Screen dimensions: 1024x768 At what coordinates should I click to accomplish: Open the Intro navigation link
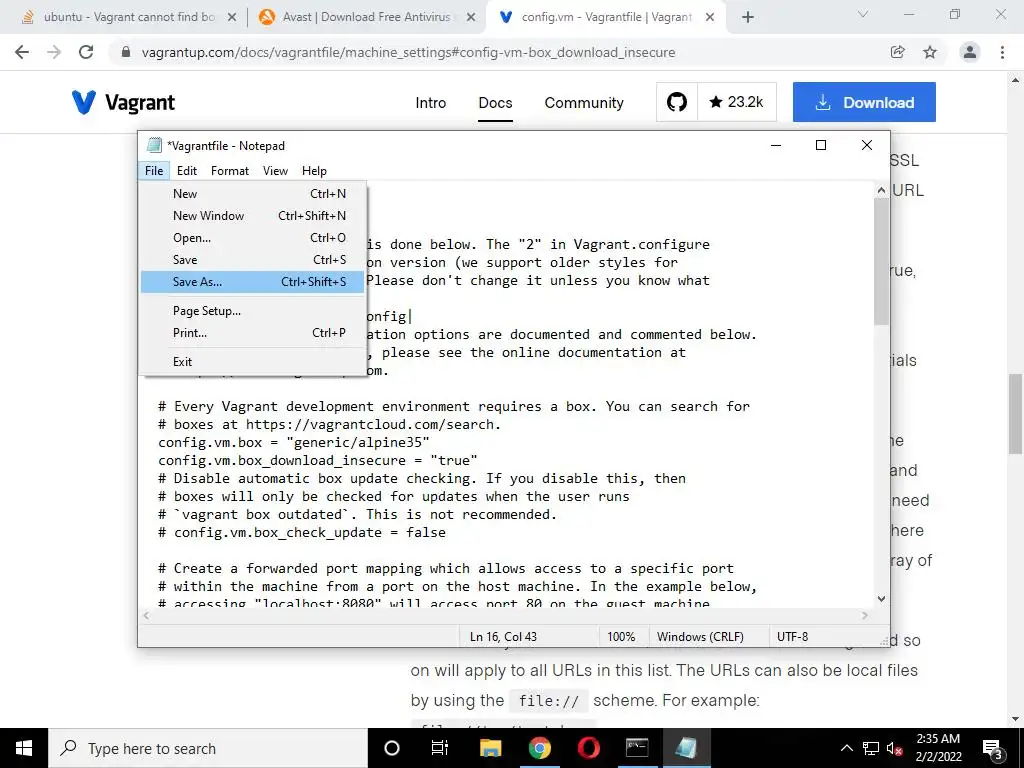point(430,103)
